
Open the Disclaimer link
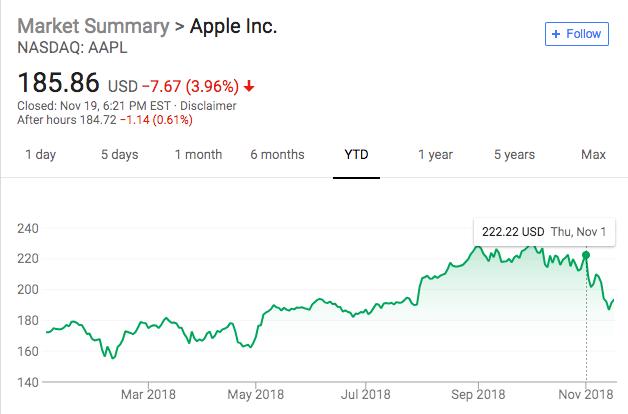pos(208,106)
